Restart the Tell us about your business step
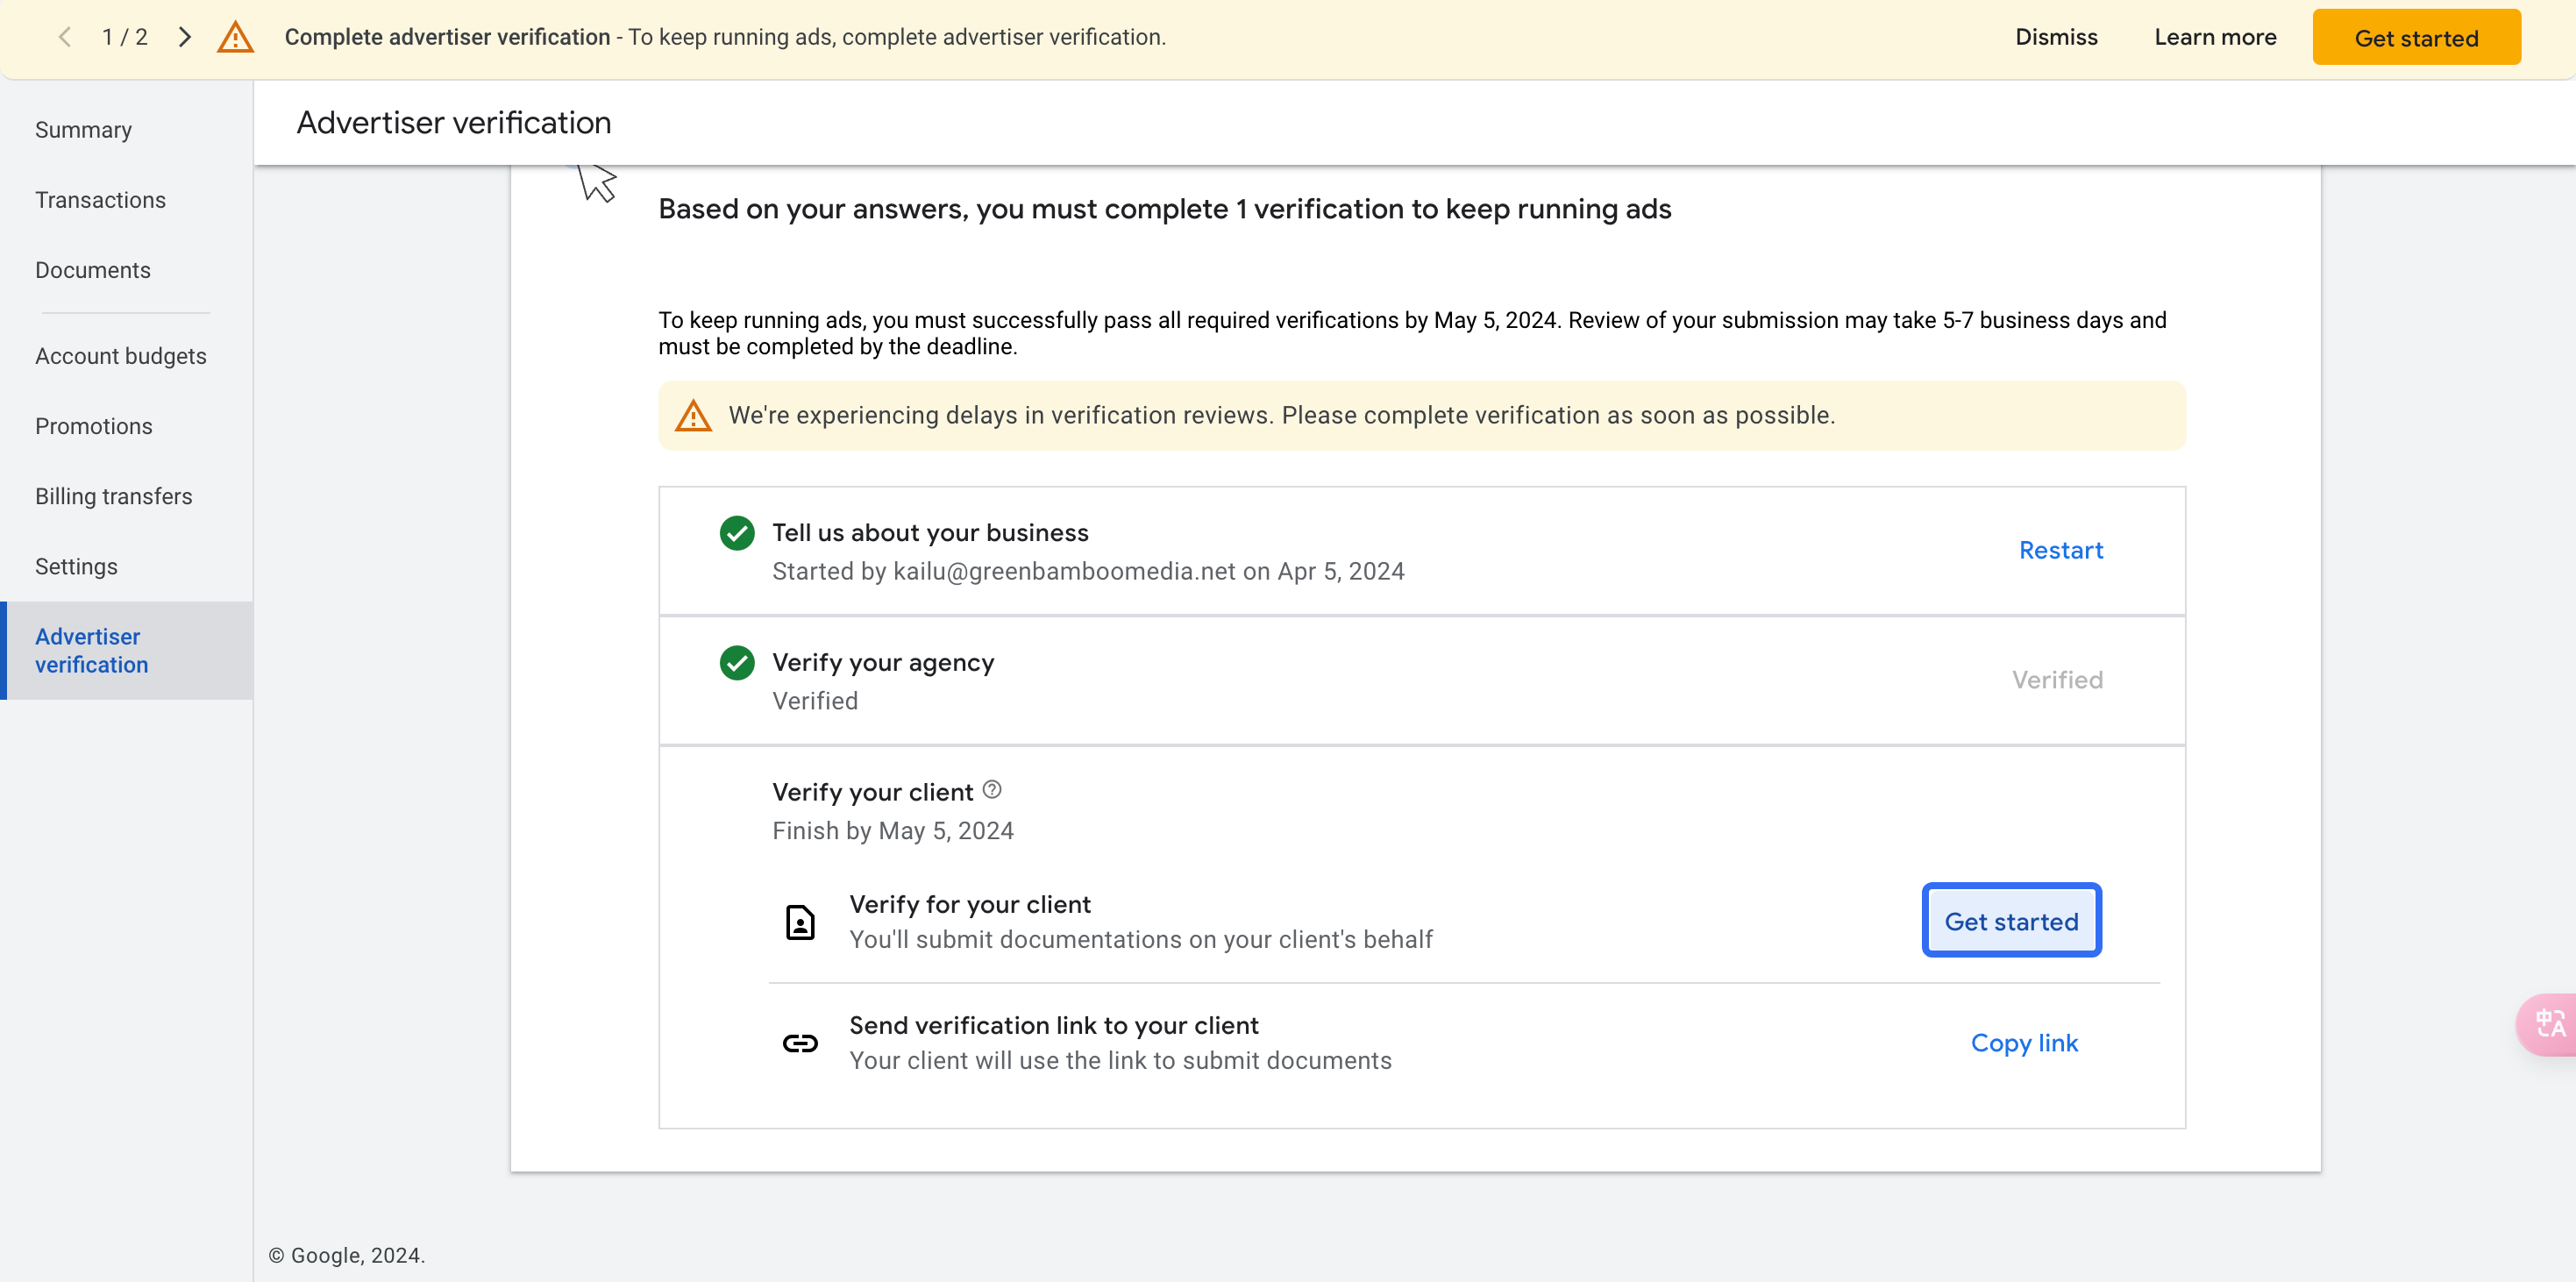Viewport: 2576px width, 1282px height. coord(2061,550)
